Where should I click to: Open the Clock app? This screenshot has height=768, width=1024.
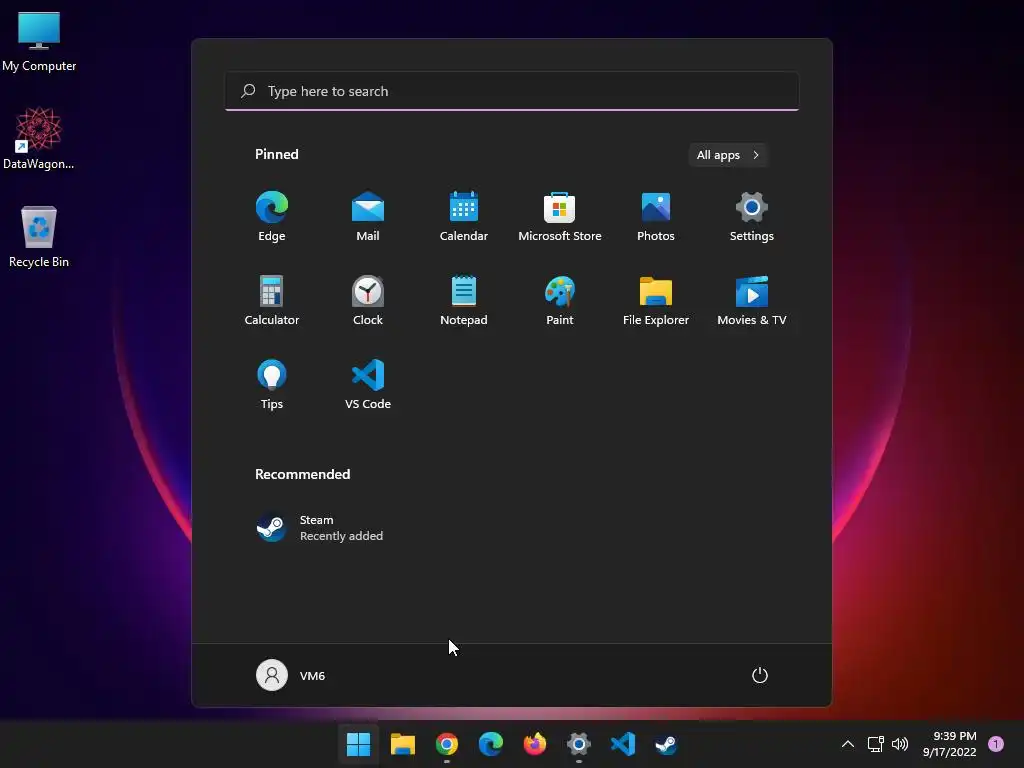click(368, 300)
